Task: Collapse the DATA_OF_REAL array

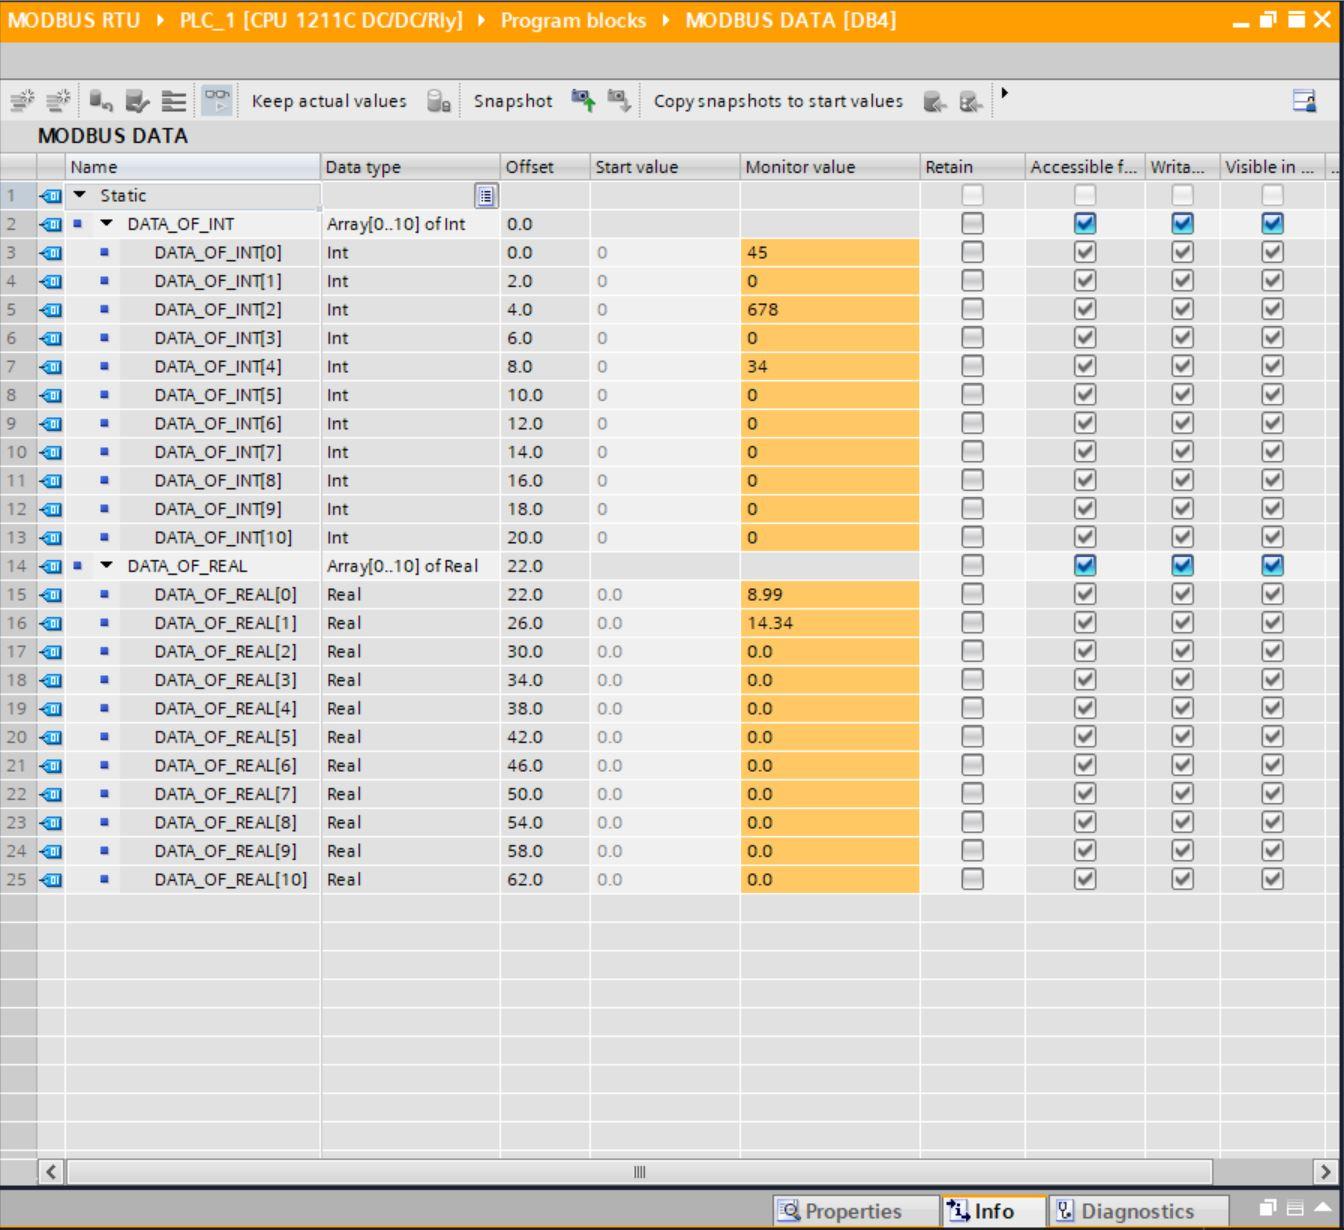Action: pos(107,566)
